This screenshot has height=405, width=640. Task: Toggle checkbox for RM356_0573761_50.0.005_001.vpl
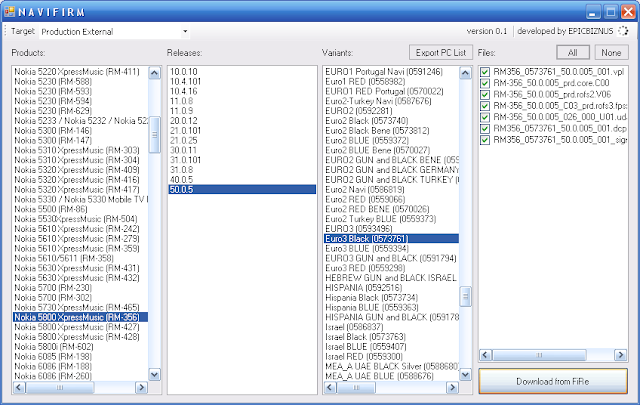point(484,72)
